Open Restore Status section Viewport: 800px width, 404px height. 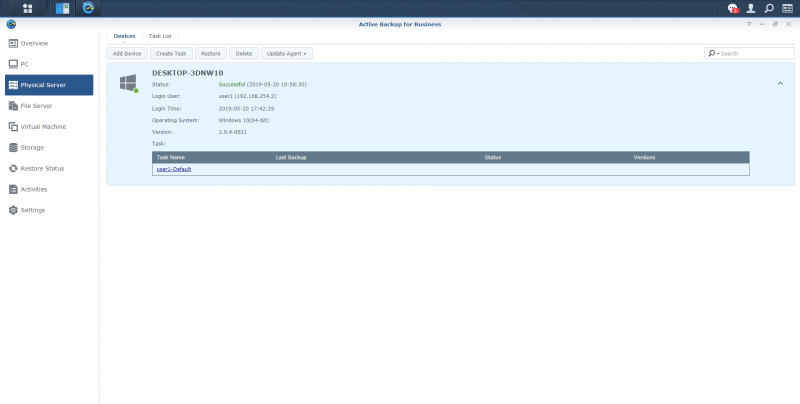pos(42,168)
